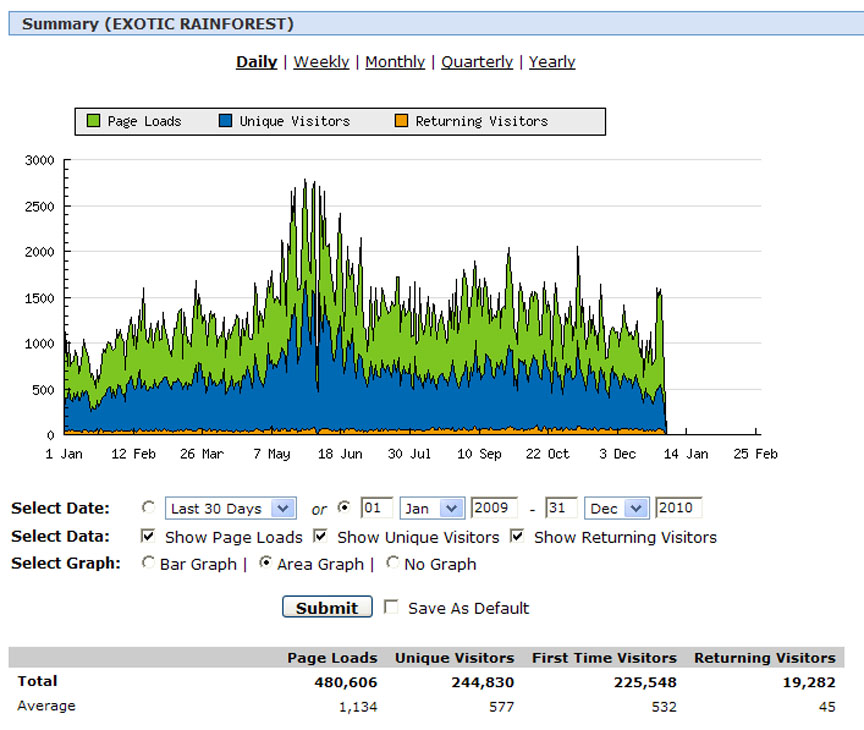Open the Quarterly summary
864x730 pixels.
pyautogui.click(x=477, y=62)
